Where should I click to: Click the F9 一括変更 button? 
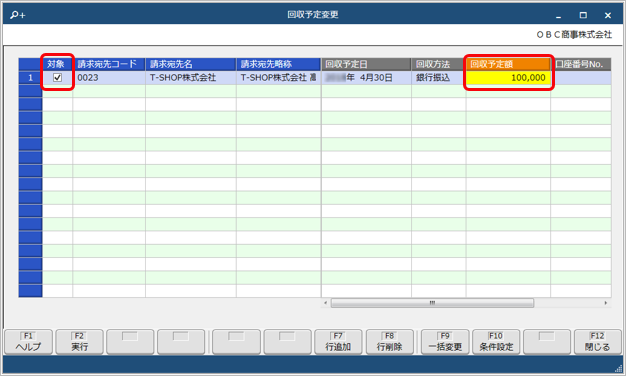coord(445,342)
